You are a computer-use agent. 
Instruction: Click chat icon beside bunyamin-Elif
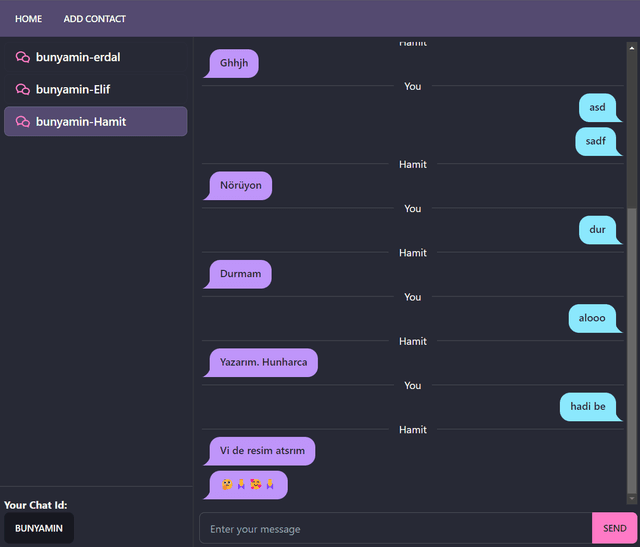pos(23,89)
